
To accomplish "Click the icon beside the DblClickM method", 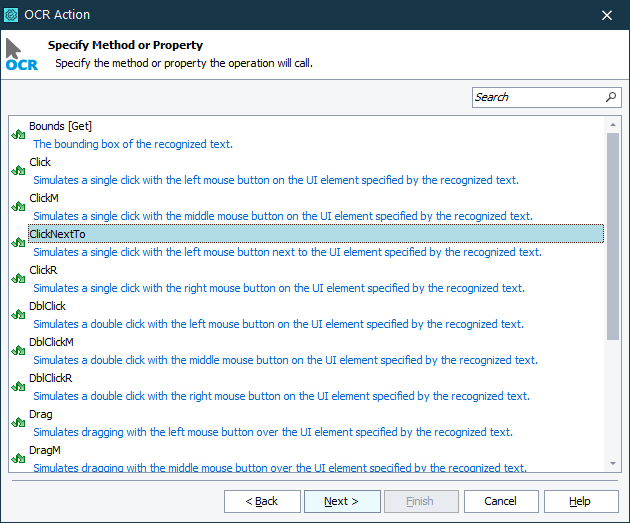I will (18, 350).
